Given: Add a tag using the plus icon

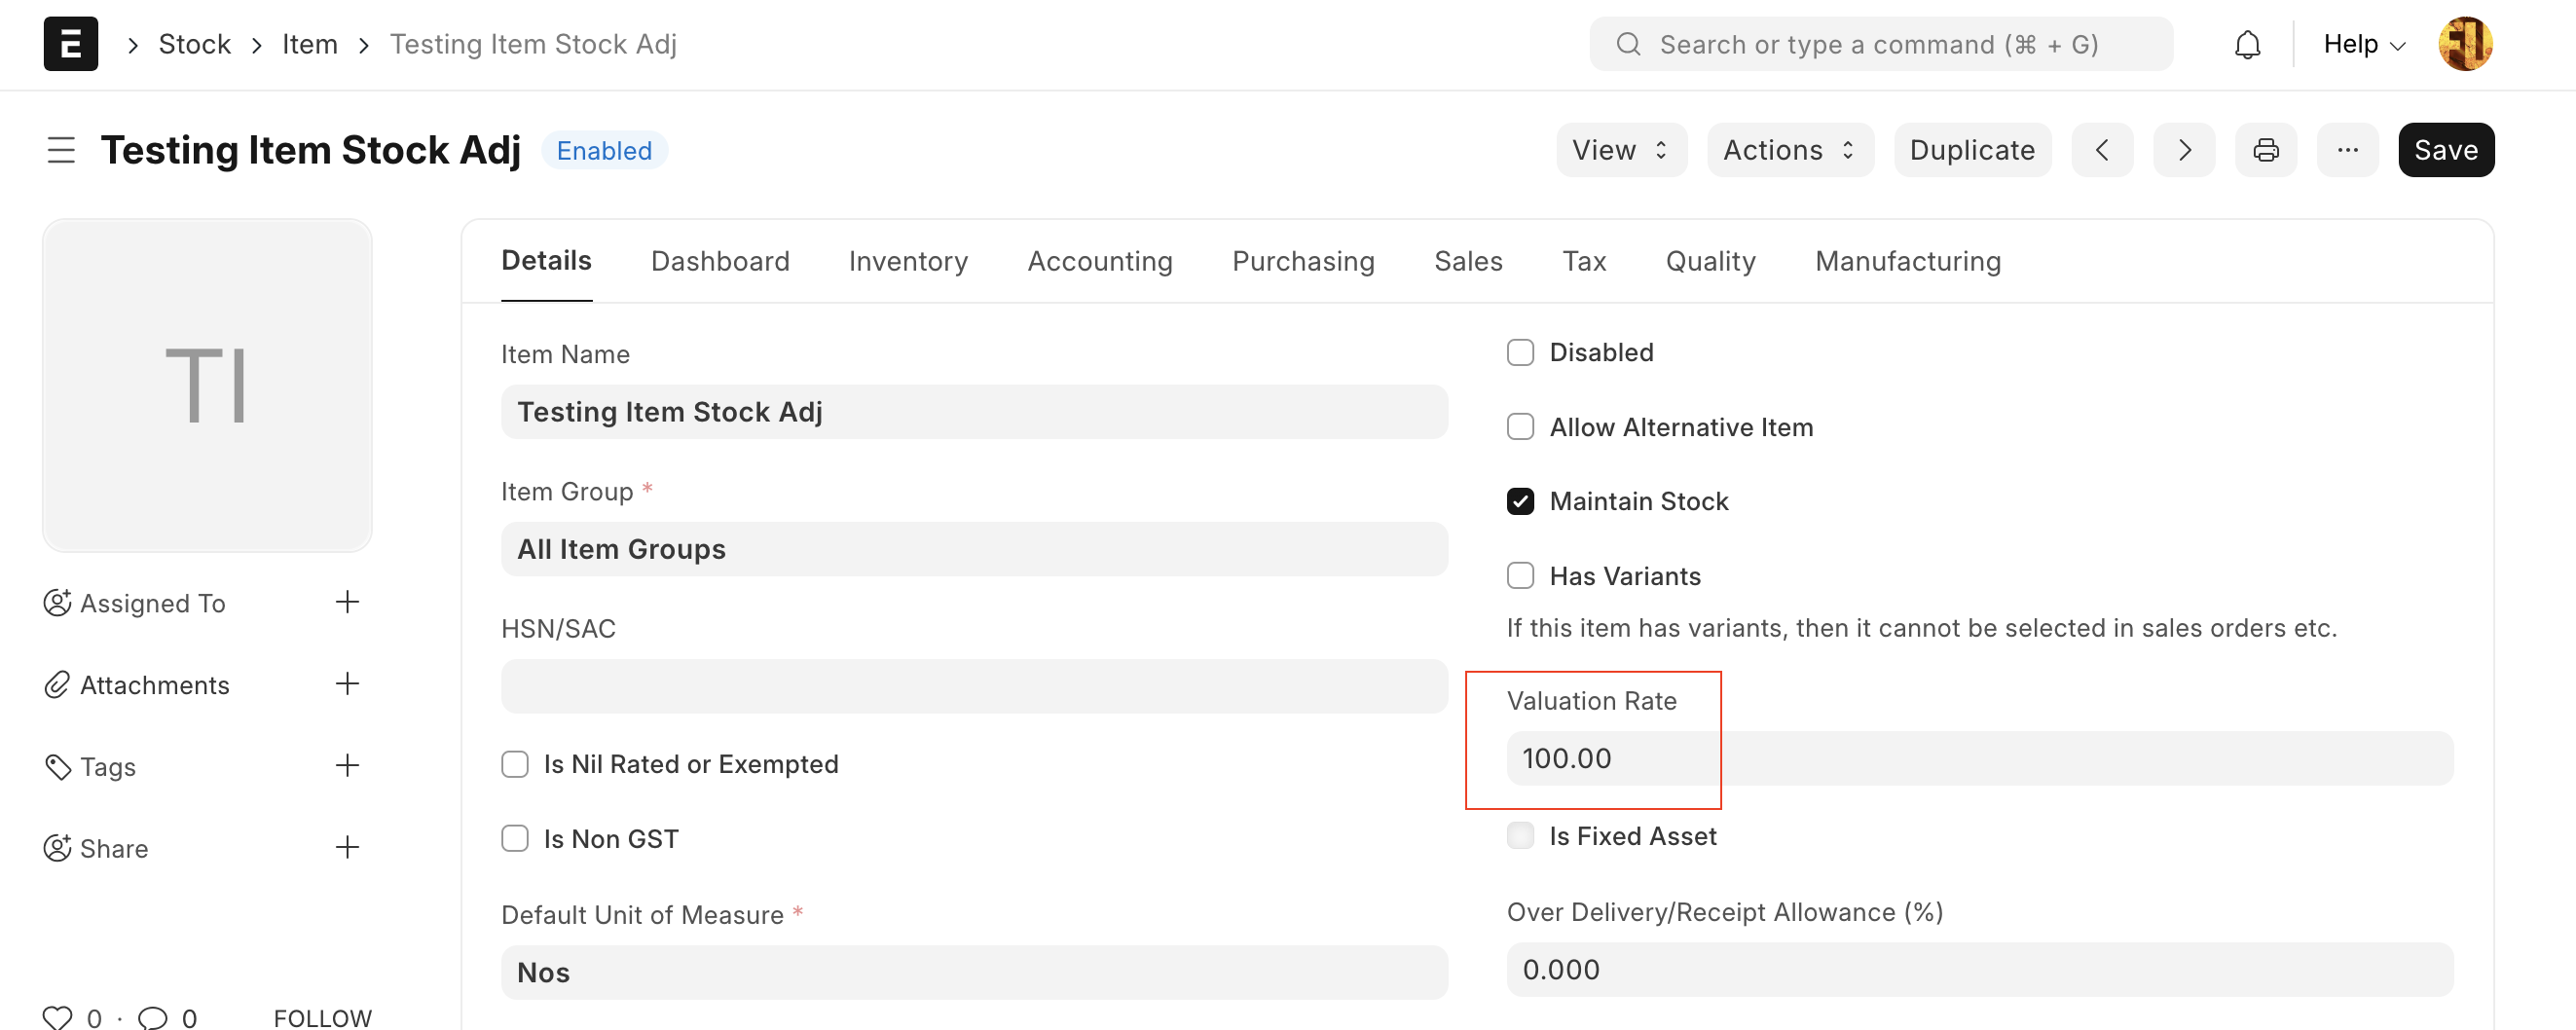Looking at the screenshot, I should click(x=347, y=766).
